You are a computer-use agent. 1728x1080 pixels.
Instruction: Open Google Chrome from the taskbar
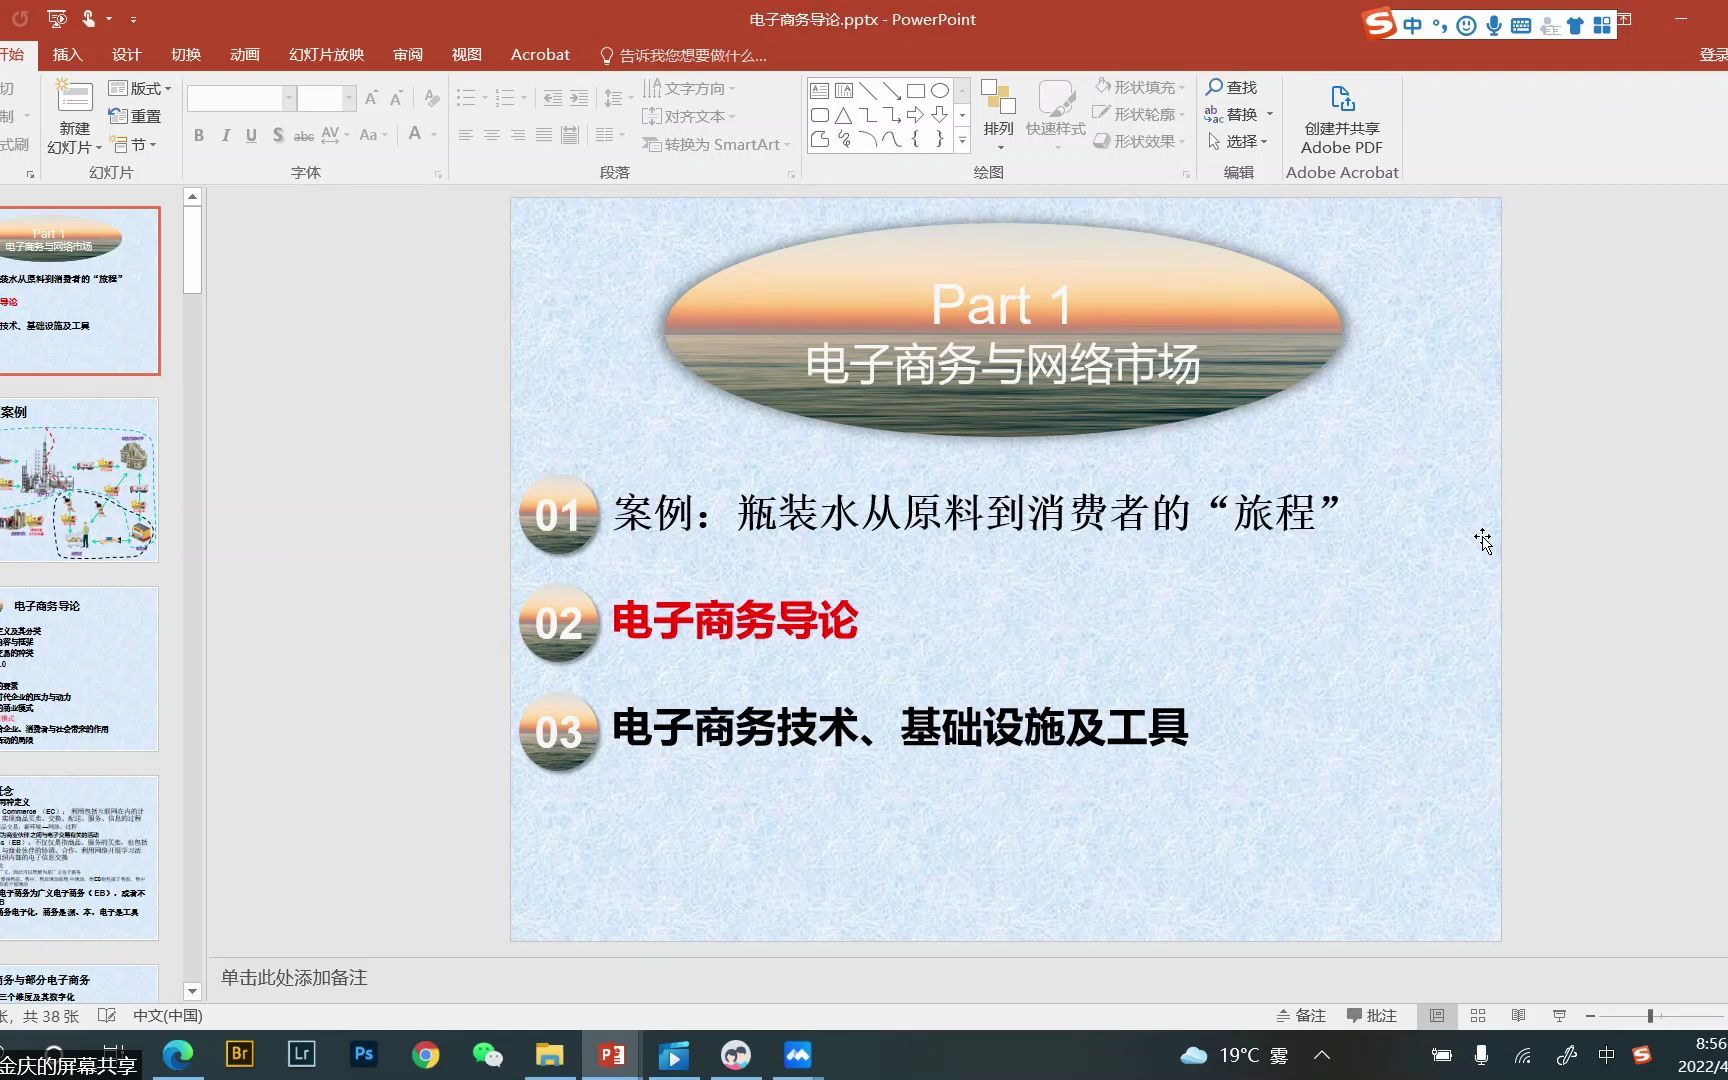tap(426, 1054)
